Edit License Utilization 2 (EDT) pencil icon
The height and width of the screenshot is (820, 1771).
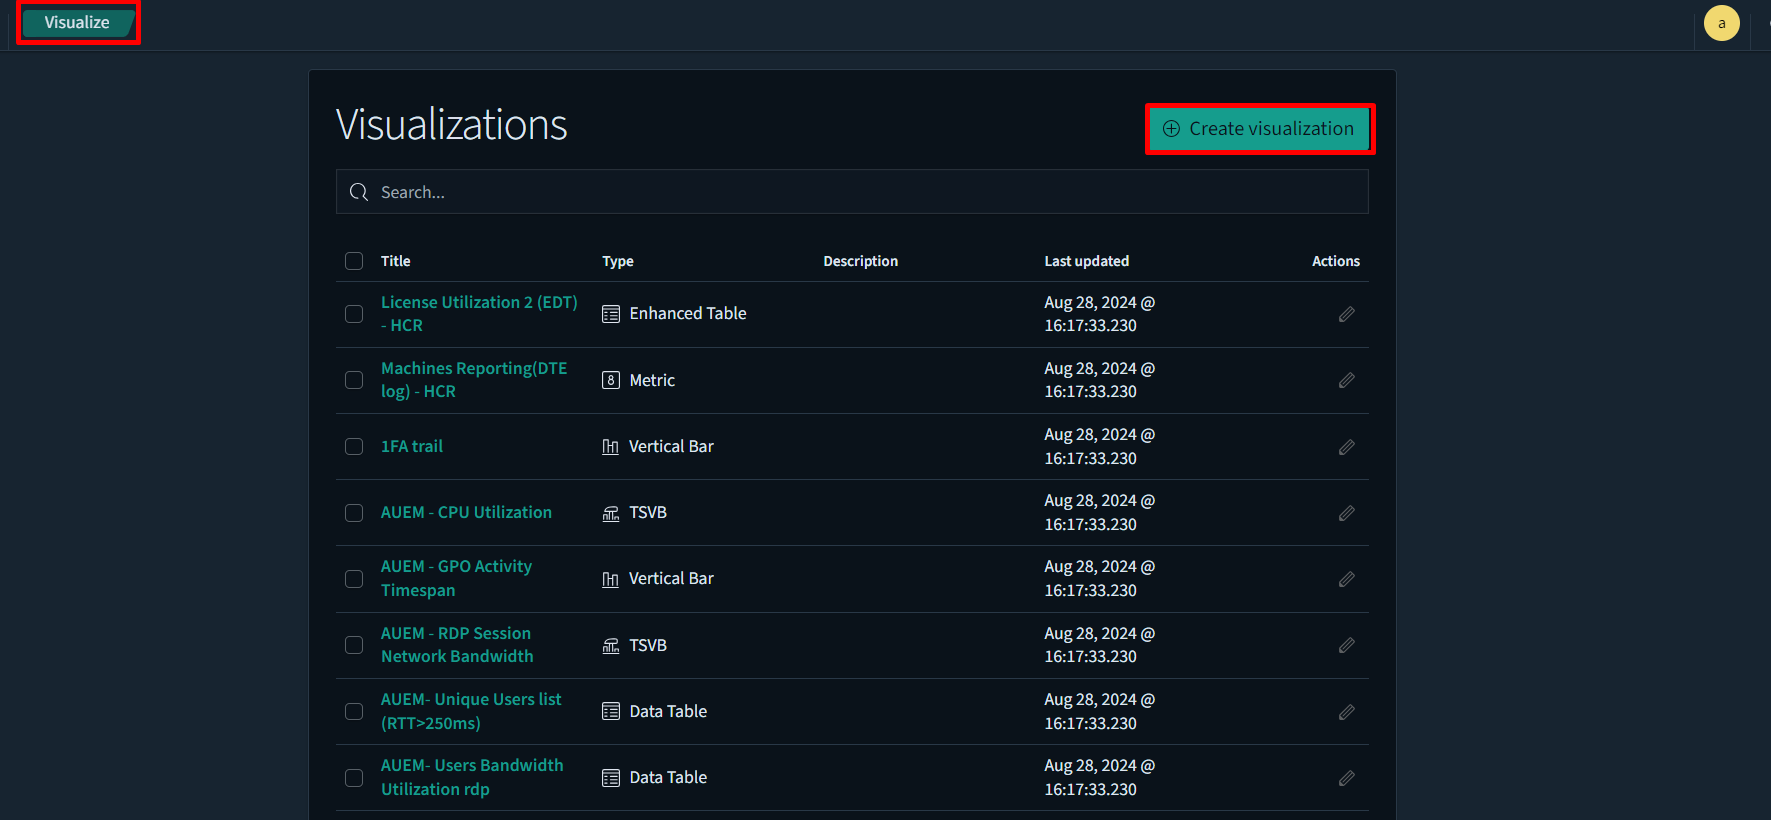[1346, 314]
